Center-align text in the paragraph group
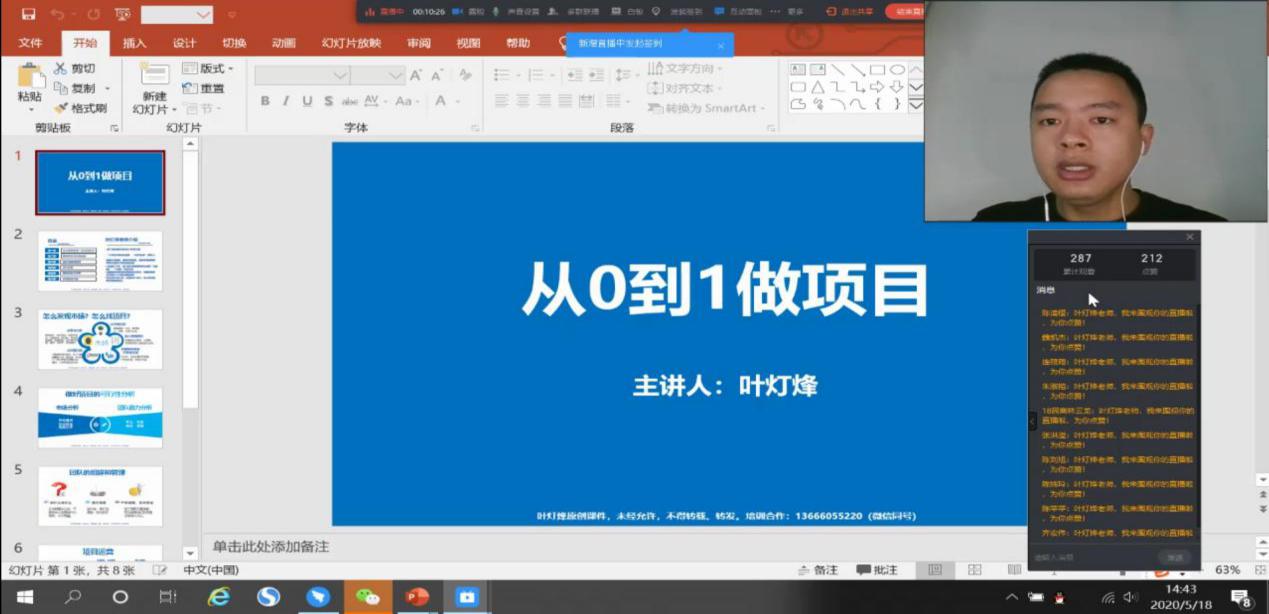 click(521, 101)
